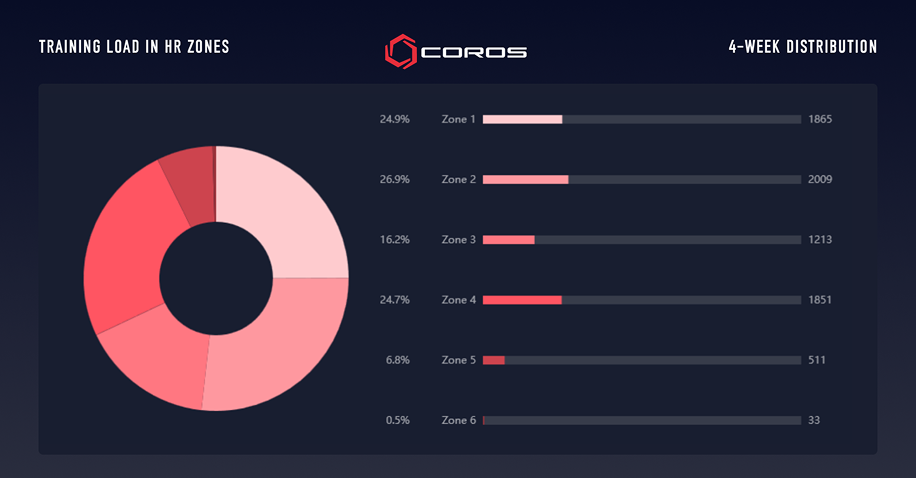This screenshot has width=916, height=478.
Task: Select the Zone 1 progress bar
Action: pos(642,119)
